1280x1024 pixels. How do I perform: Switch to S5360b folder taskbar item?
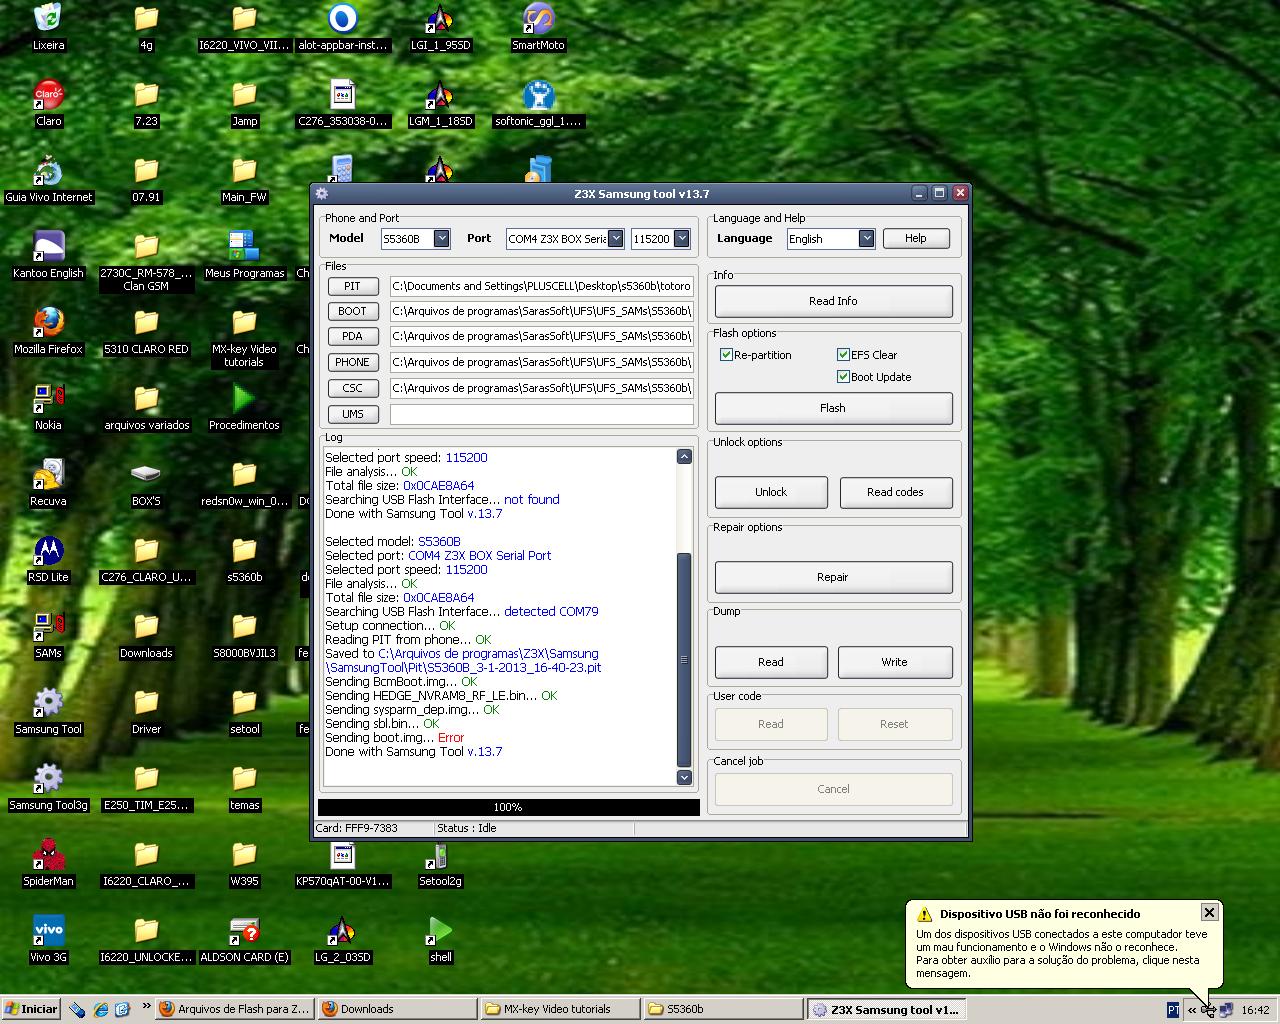click(722, 1009)
